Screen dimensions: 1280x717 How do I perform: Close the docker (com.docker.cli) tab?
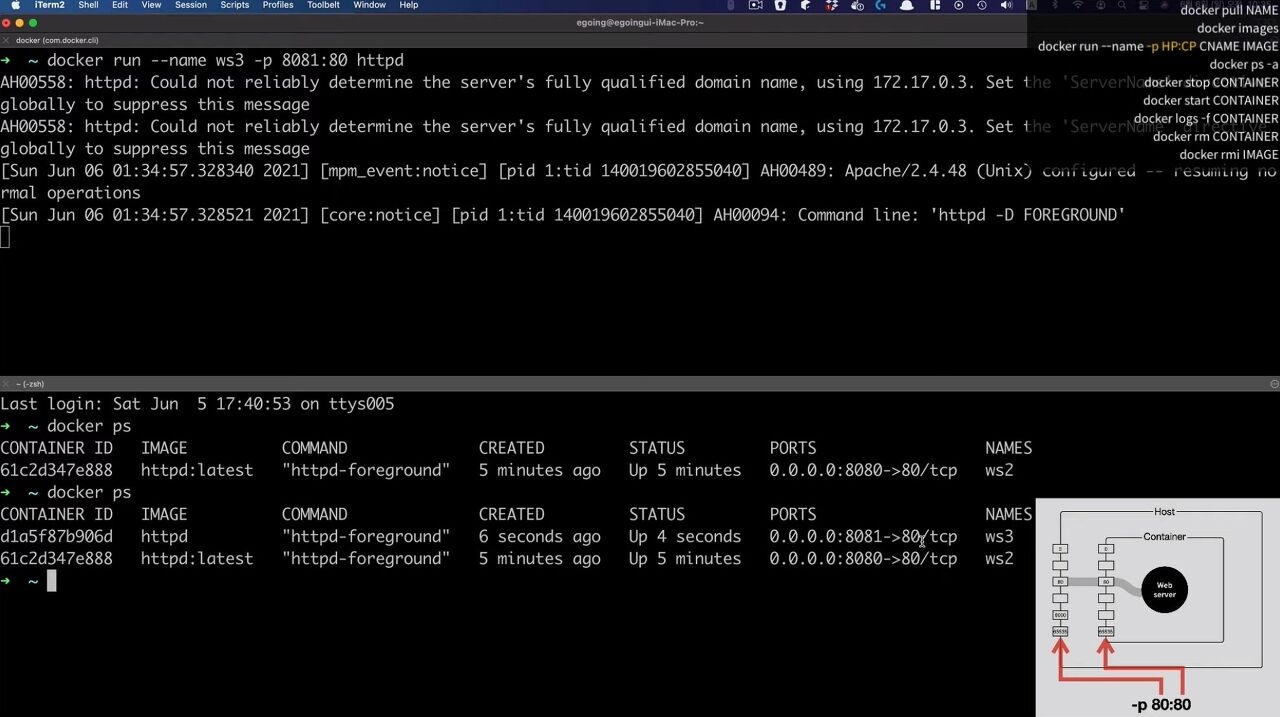click(x=7, y=40)
